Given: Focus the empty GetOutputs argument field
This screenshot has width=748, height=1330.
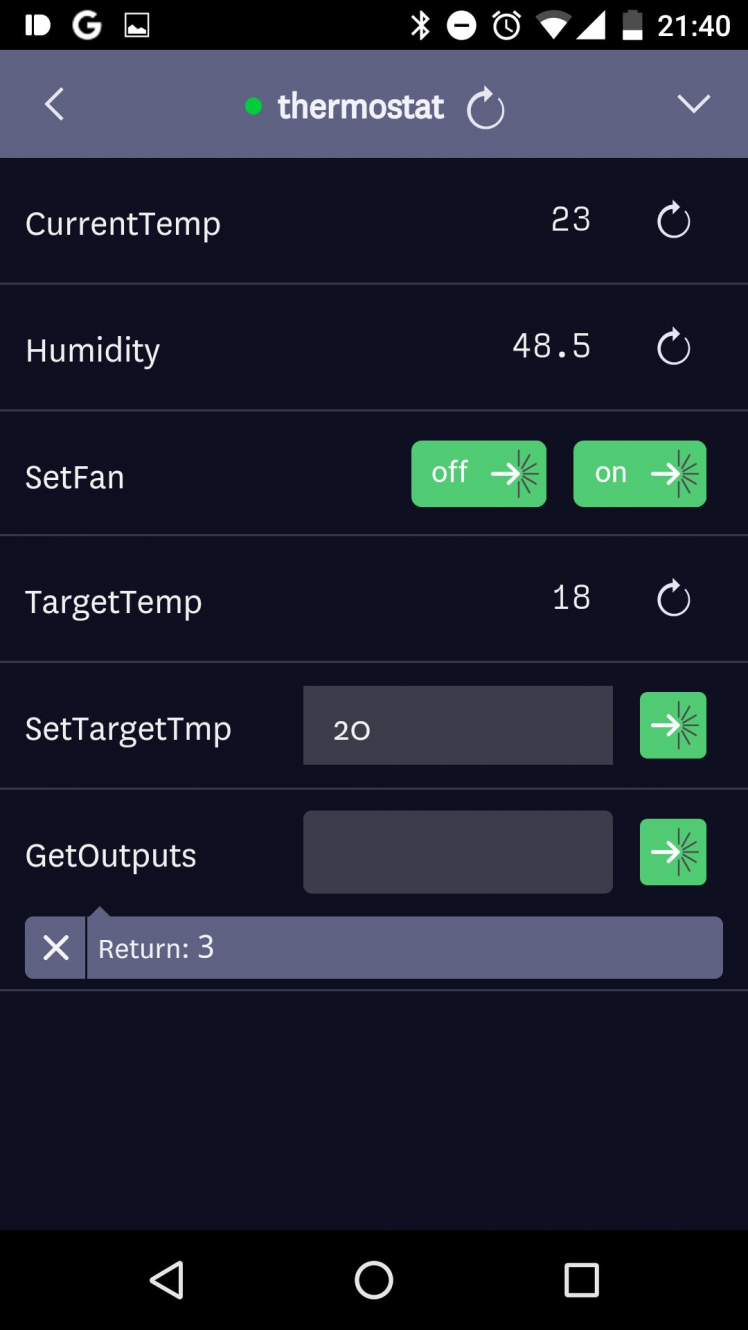Looking at the screenshot, I should click(x=458, y=852).
